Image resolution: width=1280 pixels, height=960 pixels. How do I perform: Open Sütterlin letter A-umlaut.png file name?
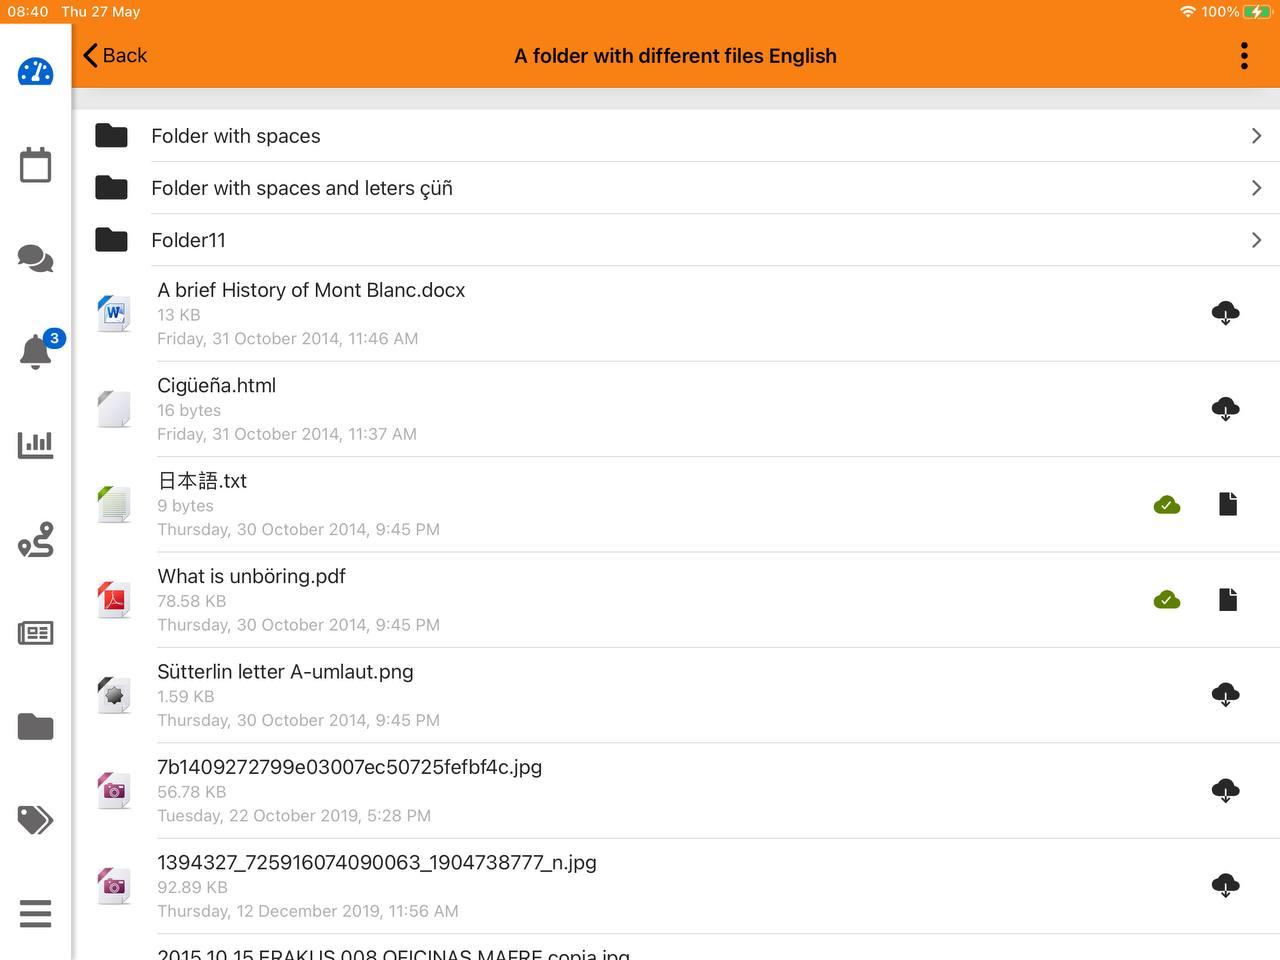pyautogui.click(x=285, y=672)
